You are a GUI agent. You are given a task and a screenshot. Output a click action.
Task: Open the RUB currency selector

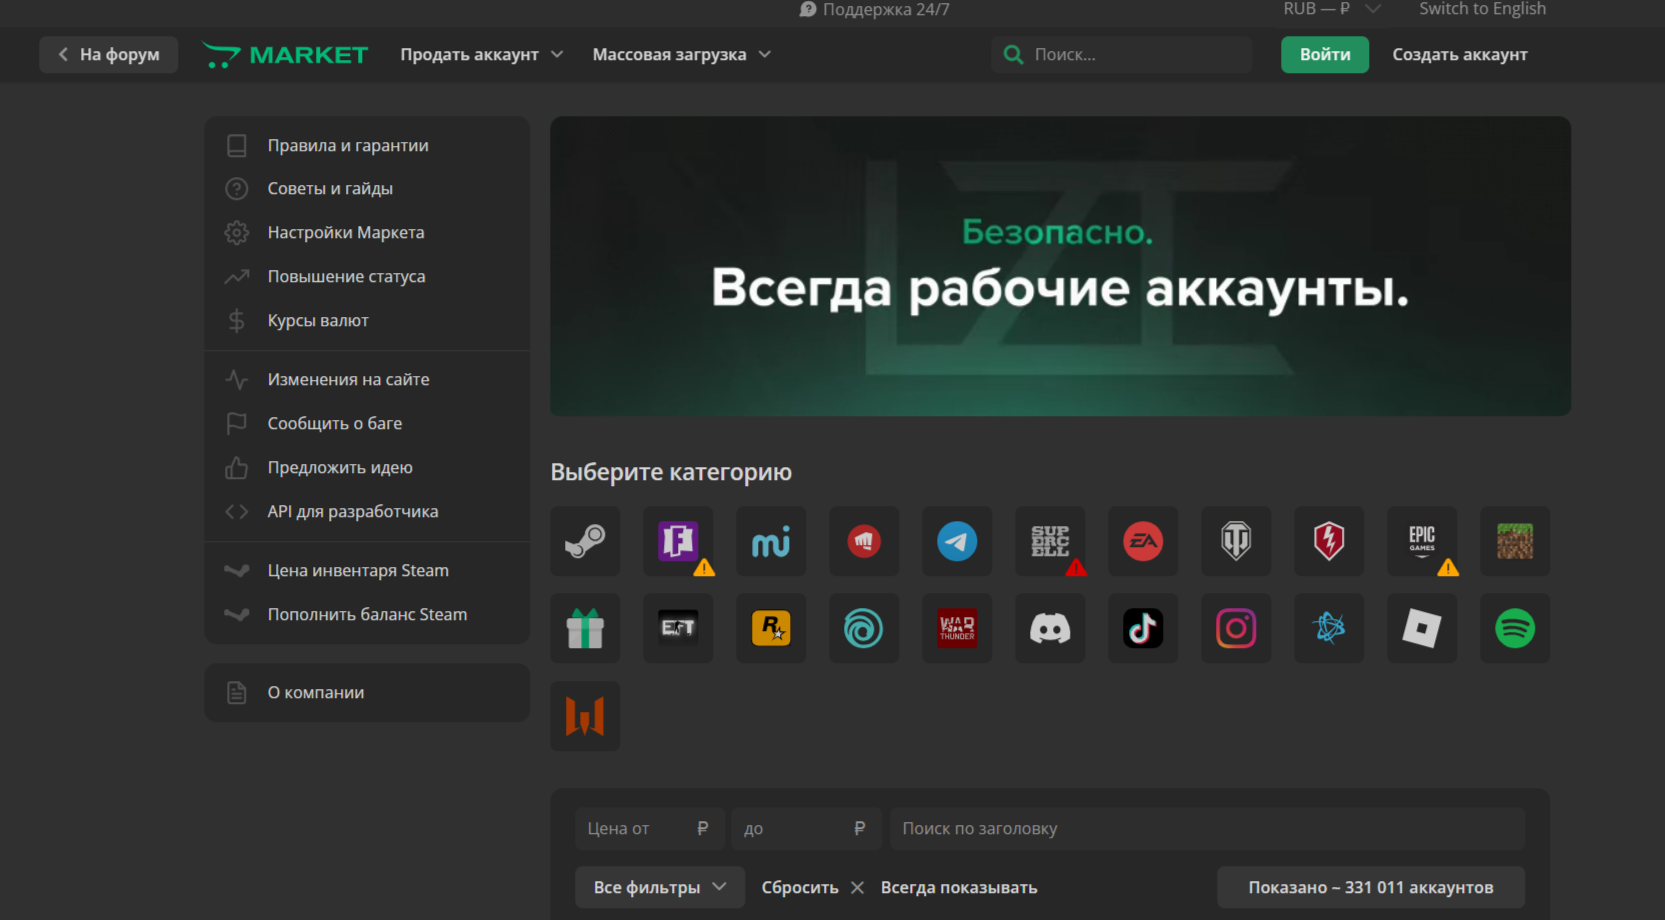point(1330,9)
